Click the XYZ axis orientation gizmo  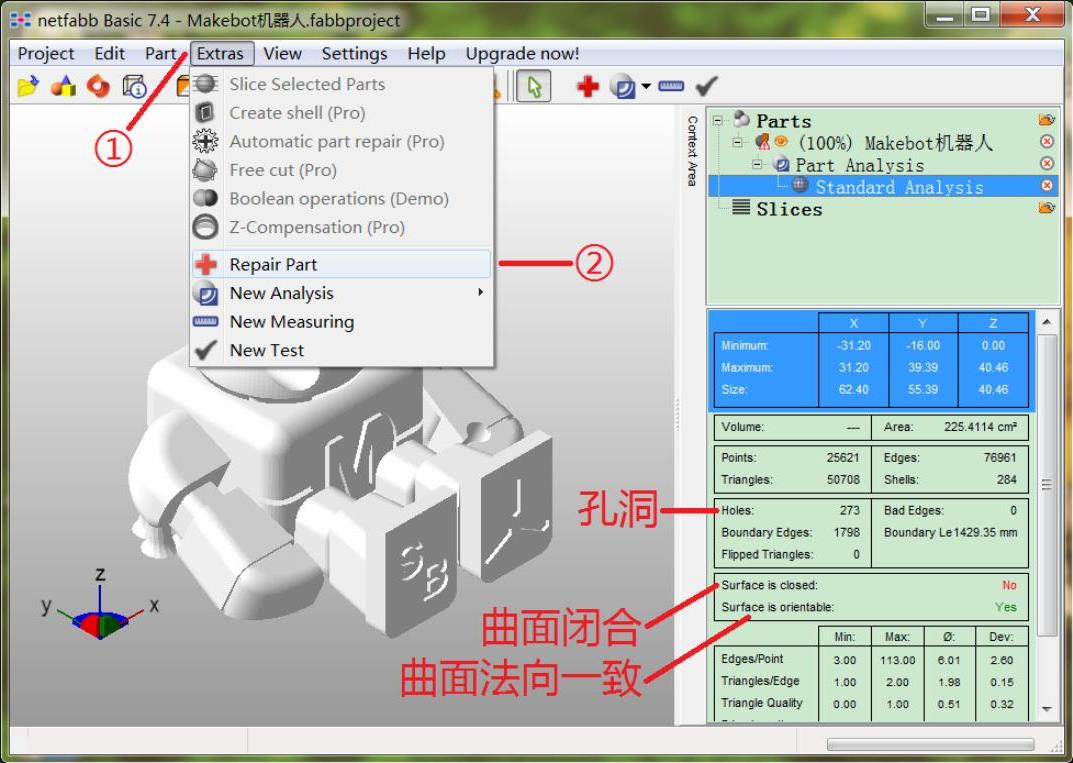pos(100,606)
